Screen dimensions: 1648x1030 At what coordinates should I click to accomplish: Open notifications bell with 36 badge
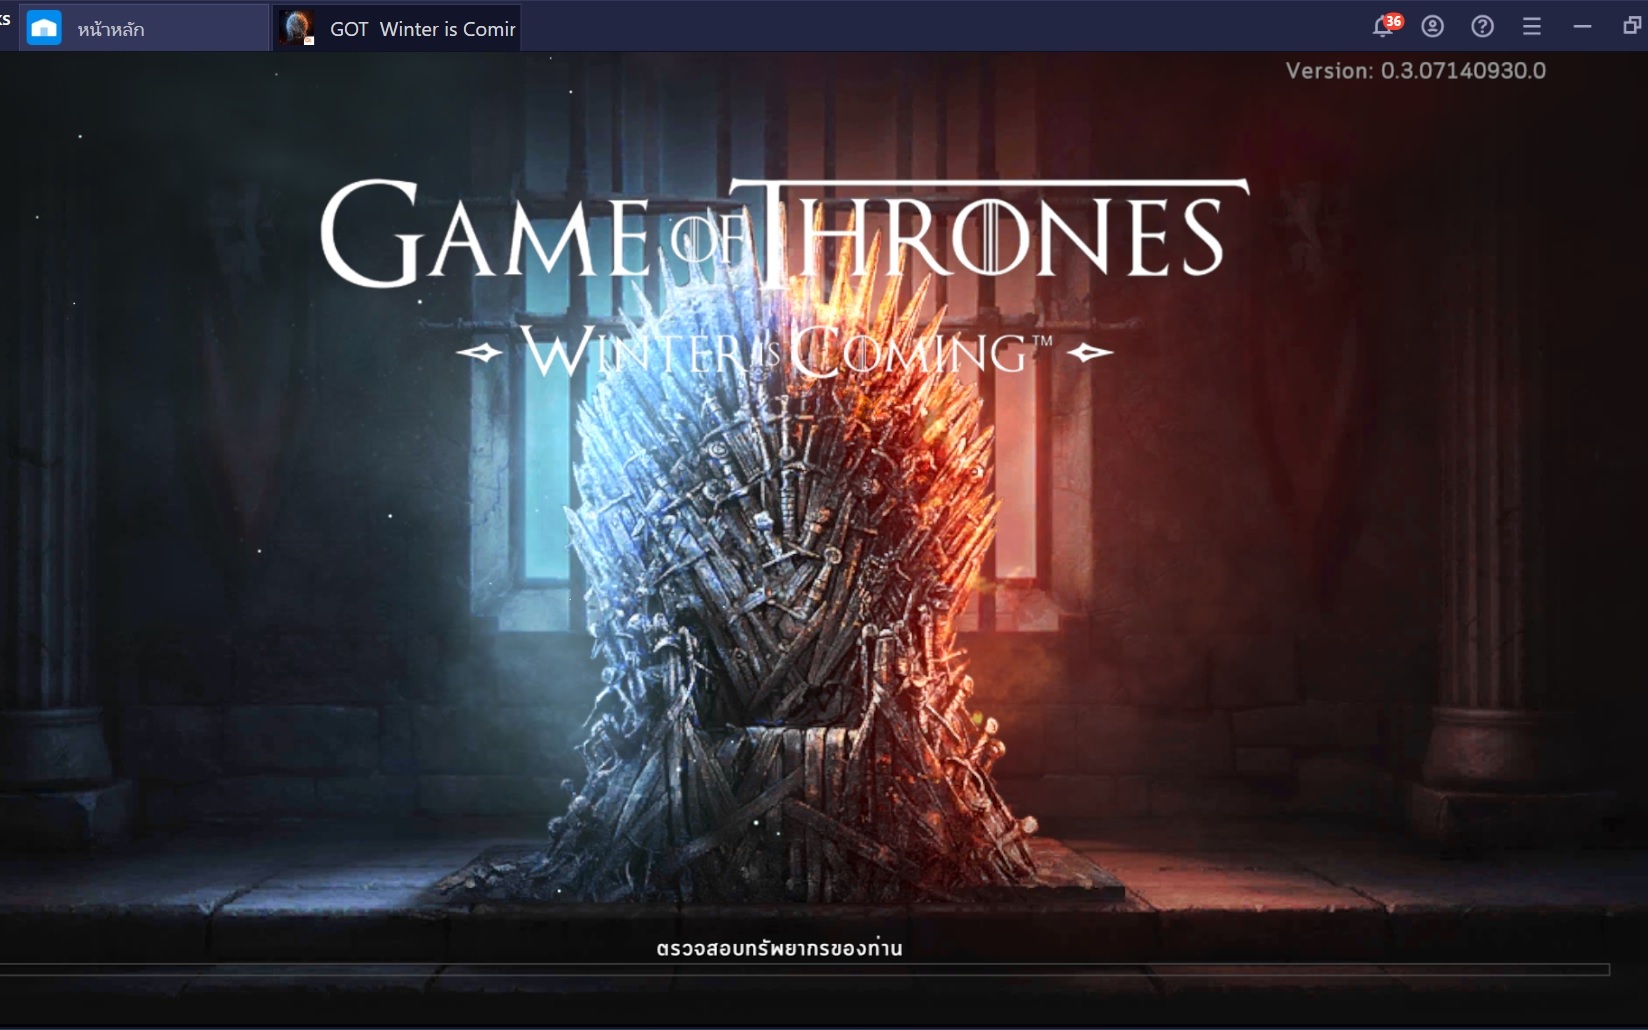point(1385,26)
